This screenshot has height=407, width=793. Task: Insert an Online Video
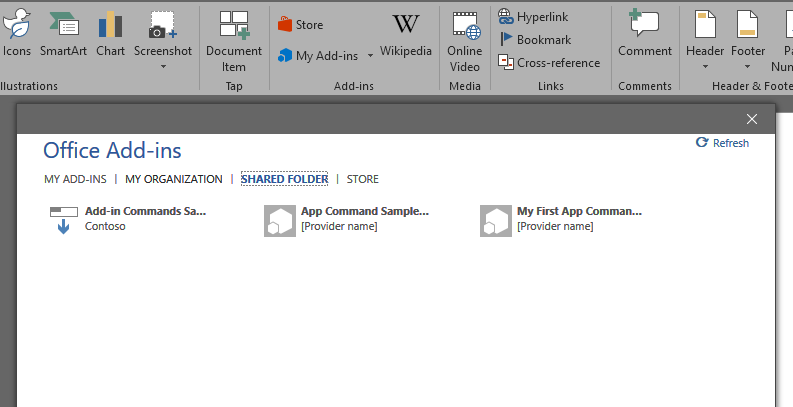coord(464,41)
